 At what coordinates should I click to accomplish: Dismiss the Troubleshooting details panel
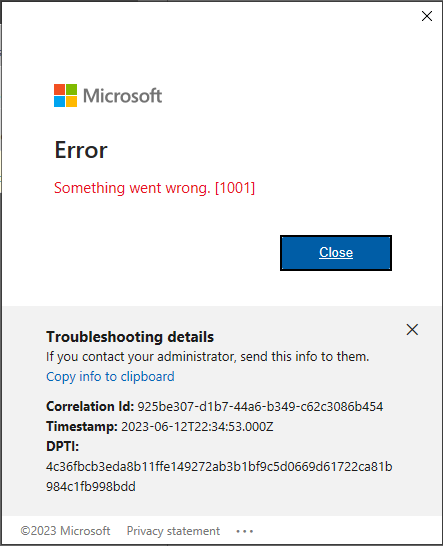[412, 329]
